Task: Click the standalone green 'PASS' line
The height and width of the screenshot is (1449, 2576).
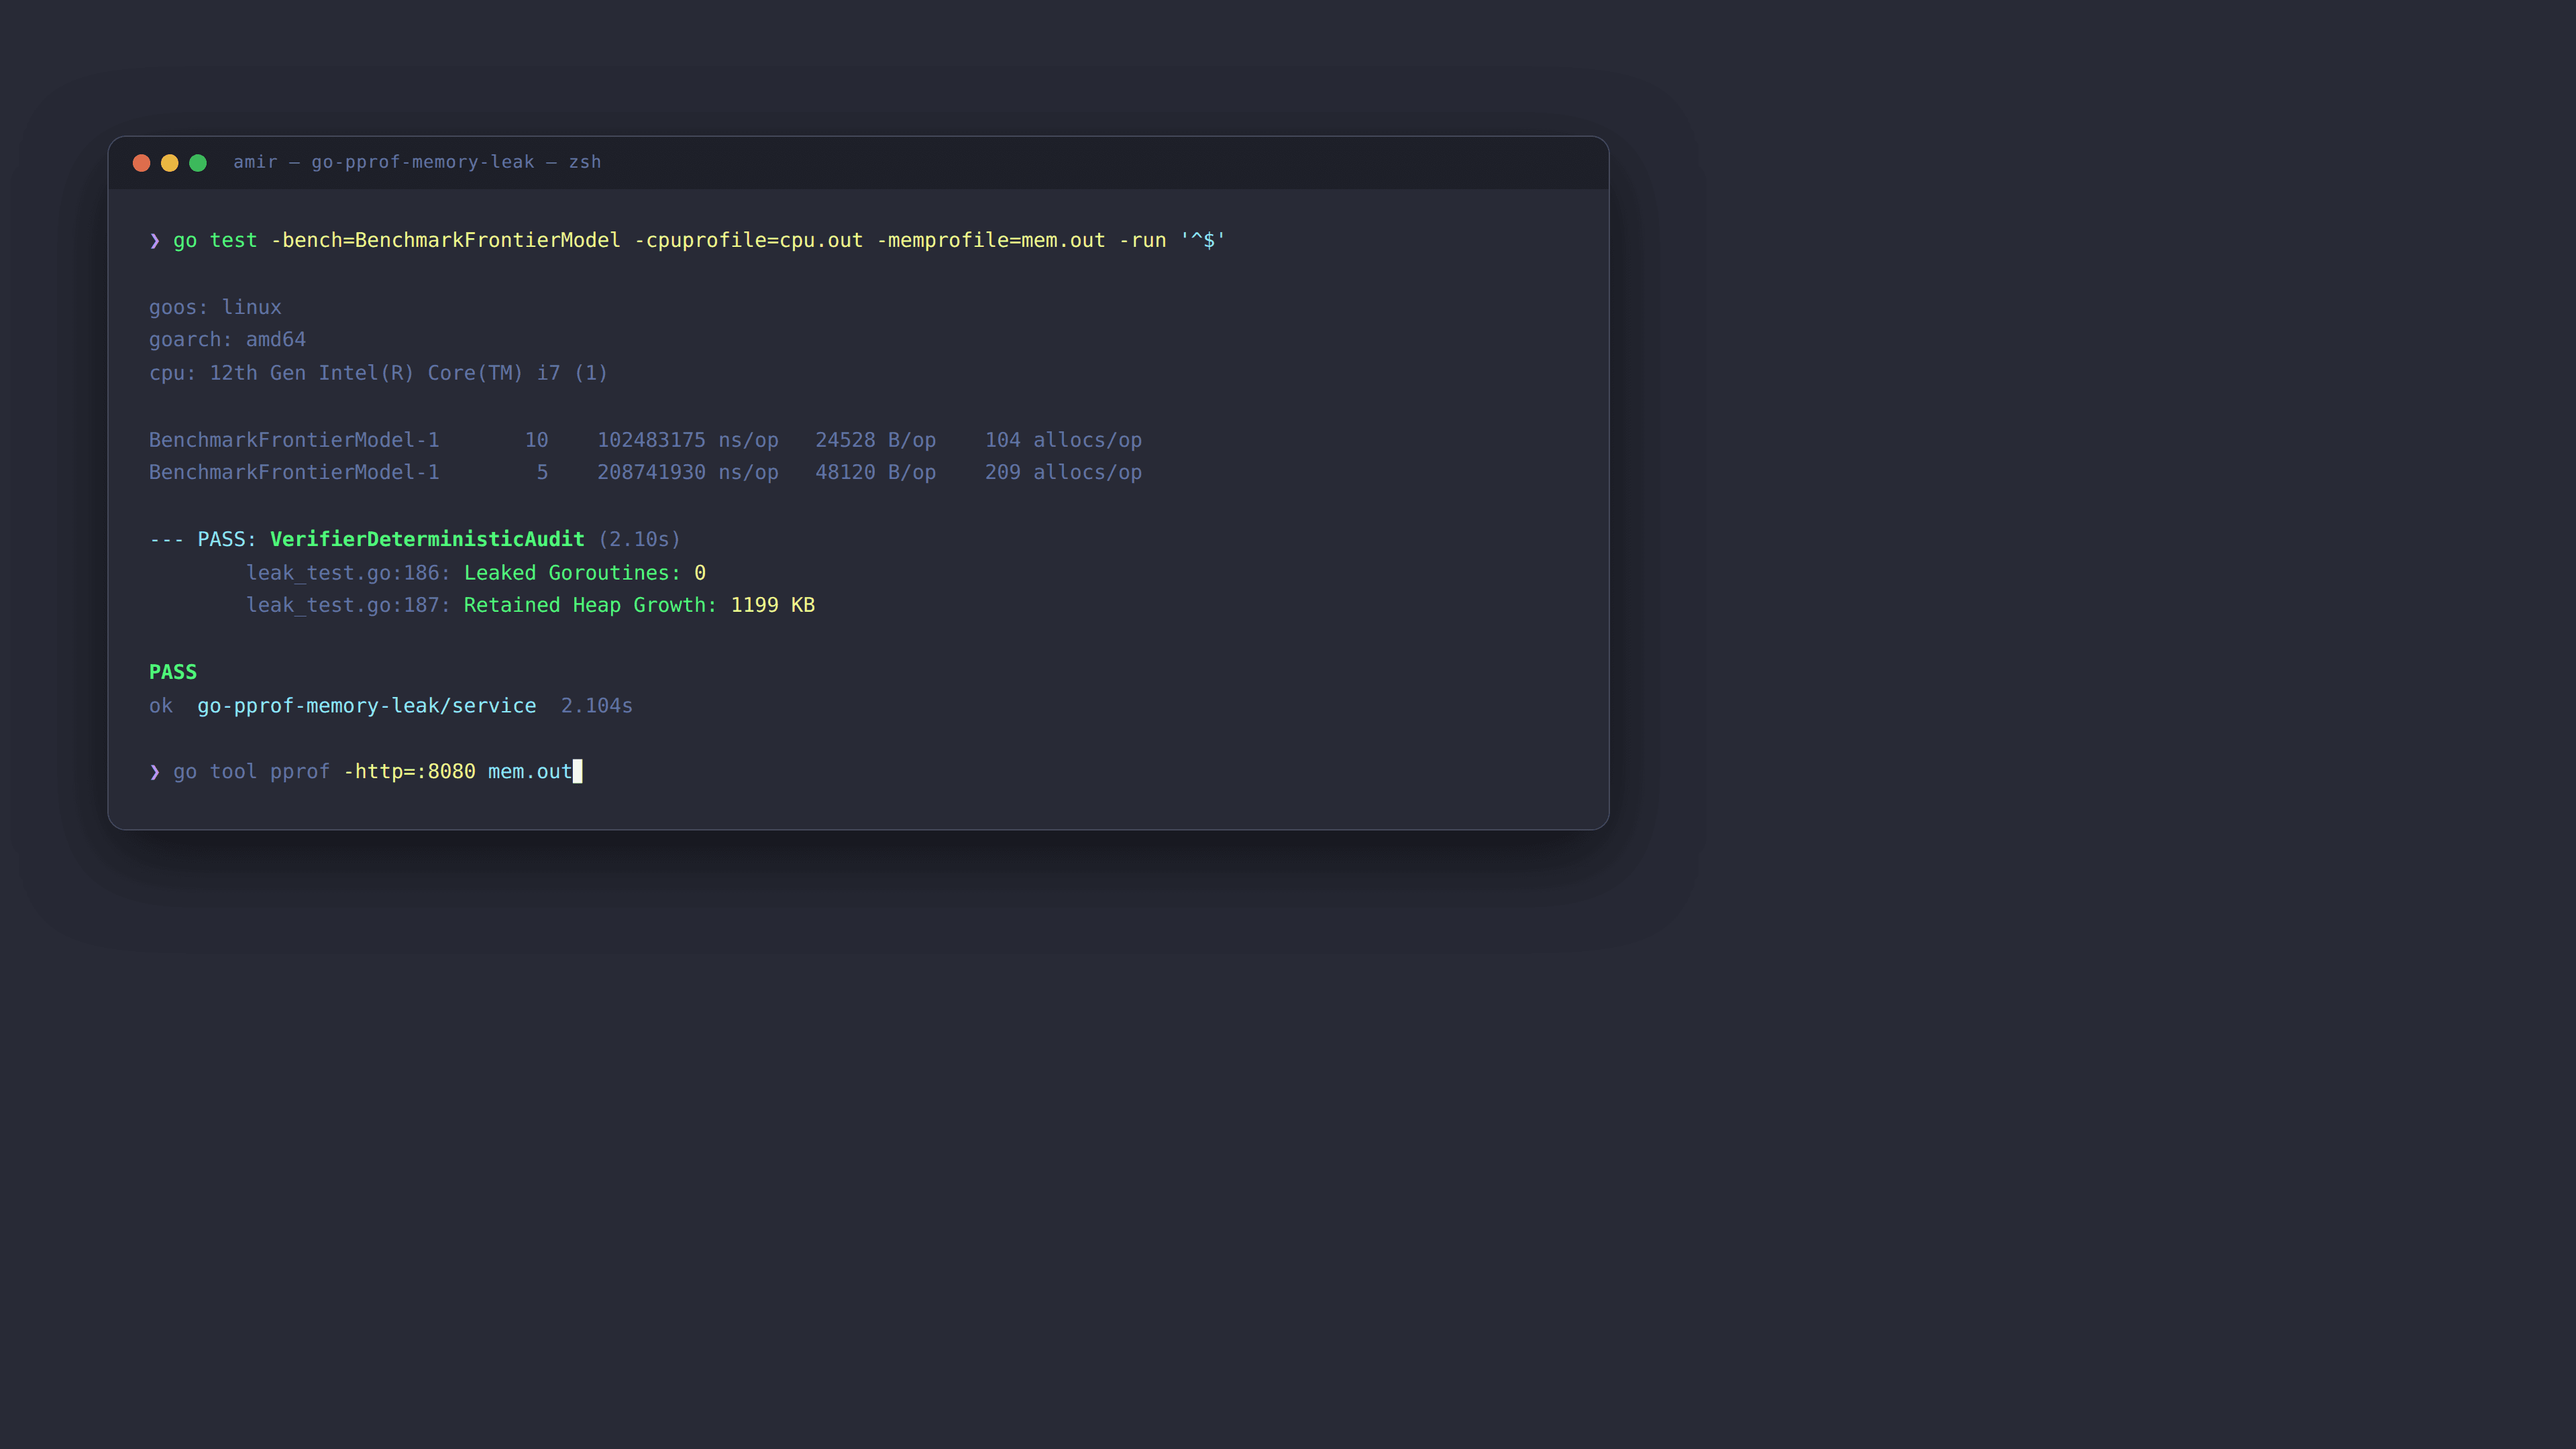Action: tap(173, 672)
